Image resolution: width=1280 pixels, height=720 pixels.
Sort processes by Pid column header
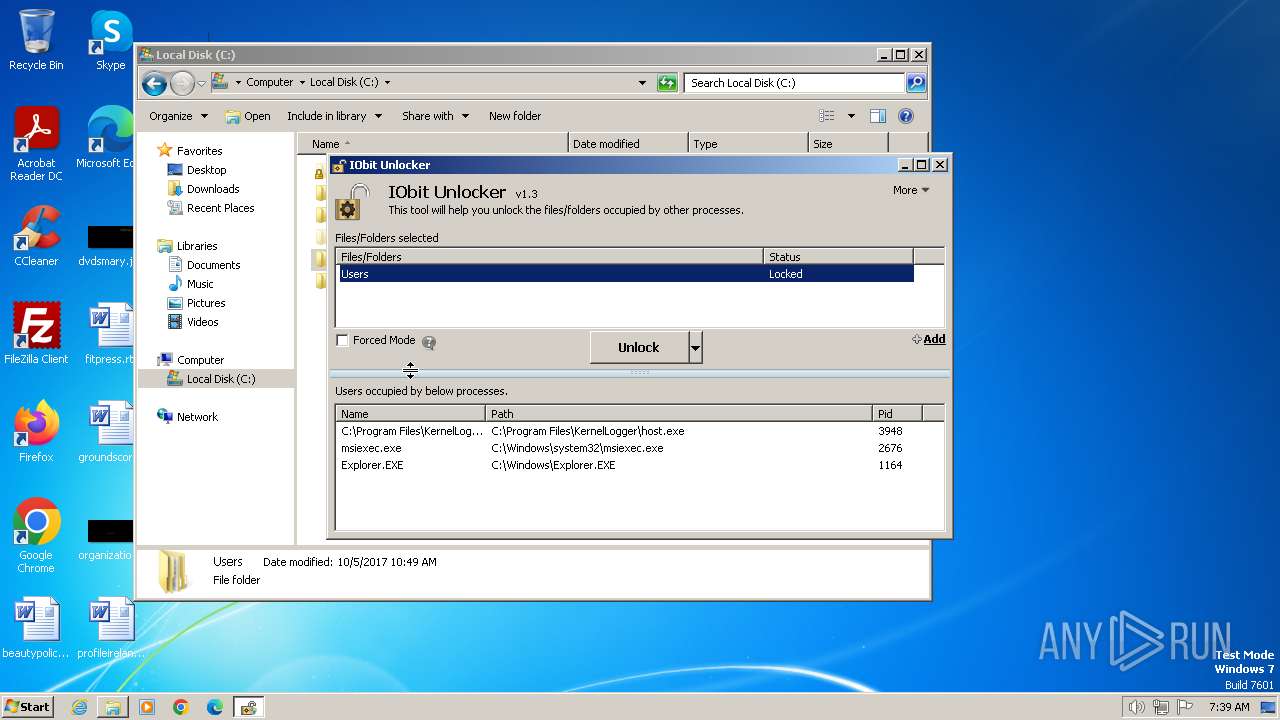point(897,413)
